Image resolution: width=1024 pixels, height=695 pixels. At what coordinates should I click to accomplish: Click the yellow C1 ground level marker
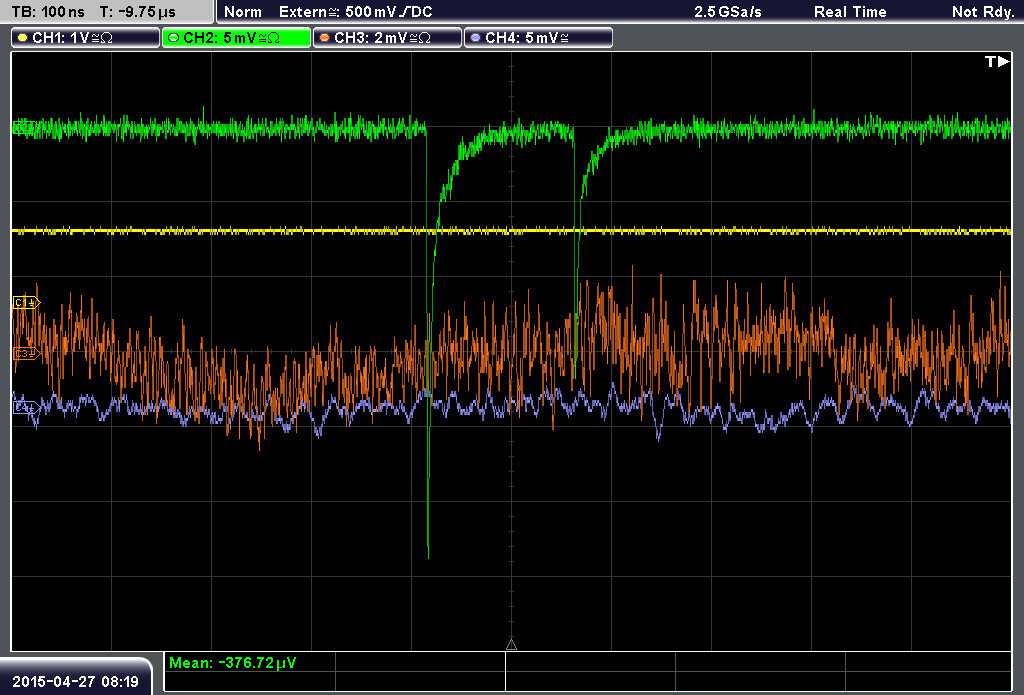click(x=27, y=302)
